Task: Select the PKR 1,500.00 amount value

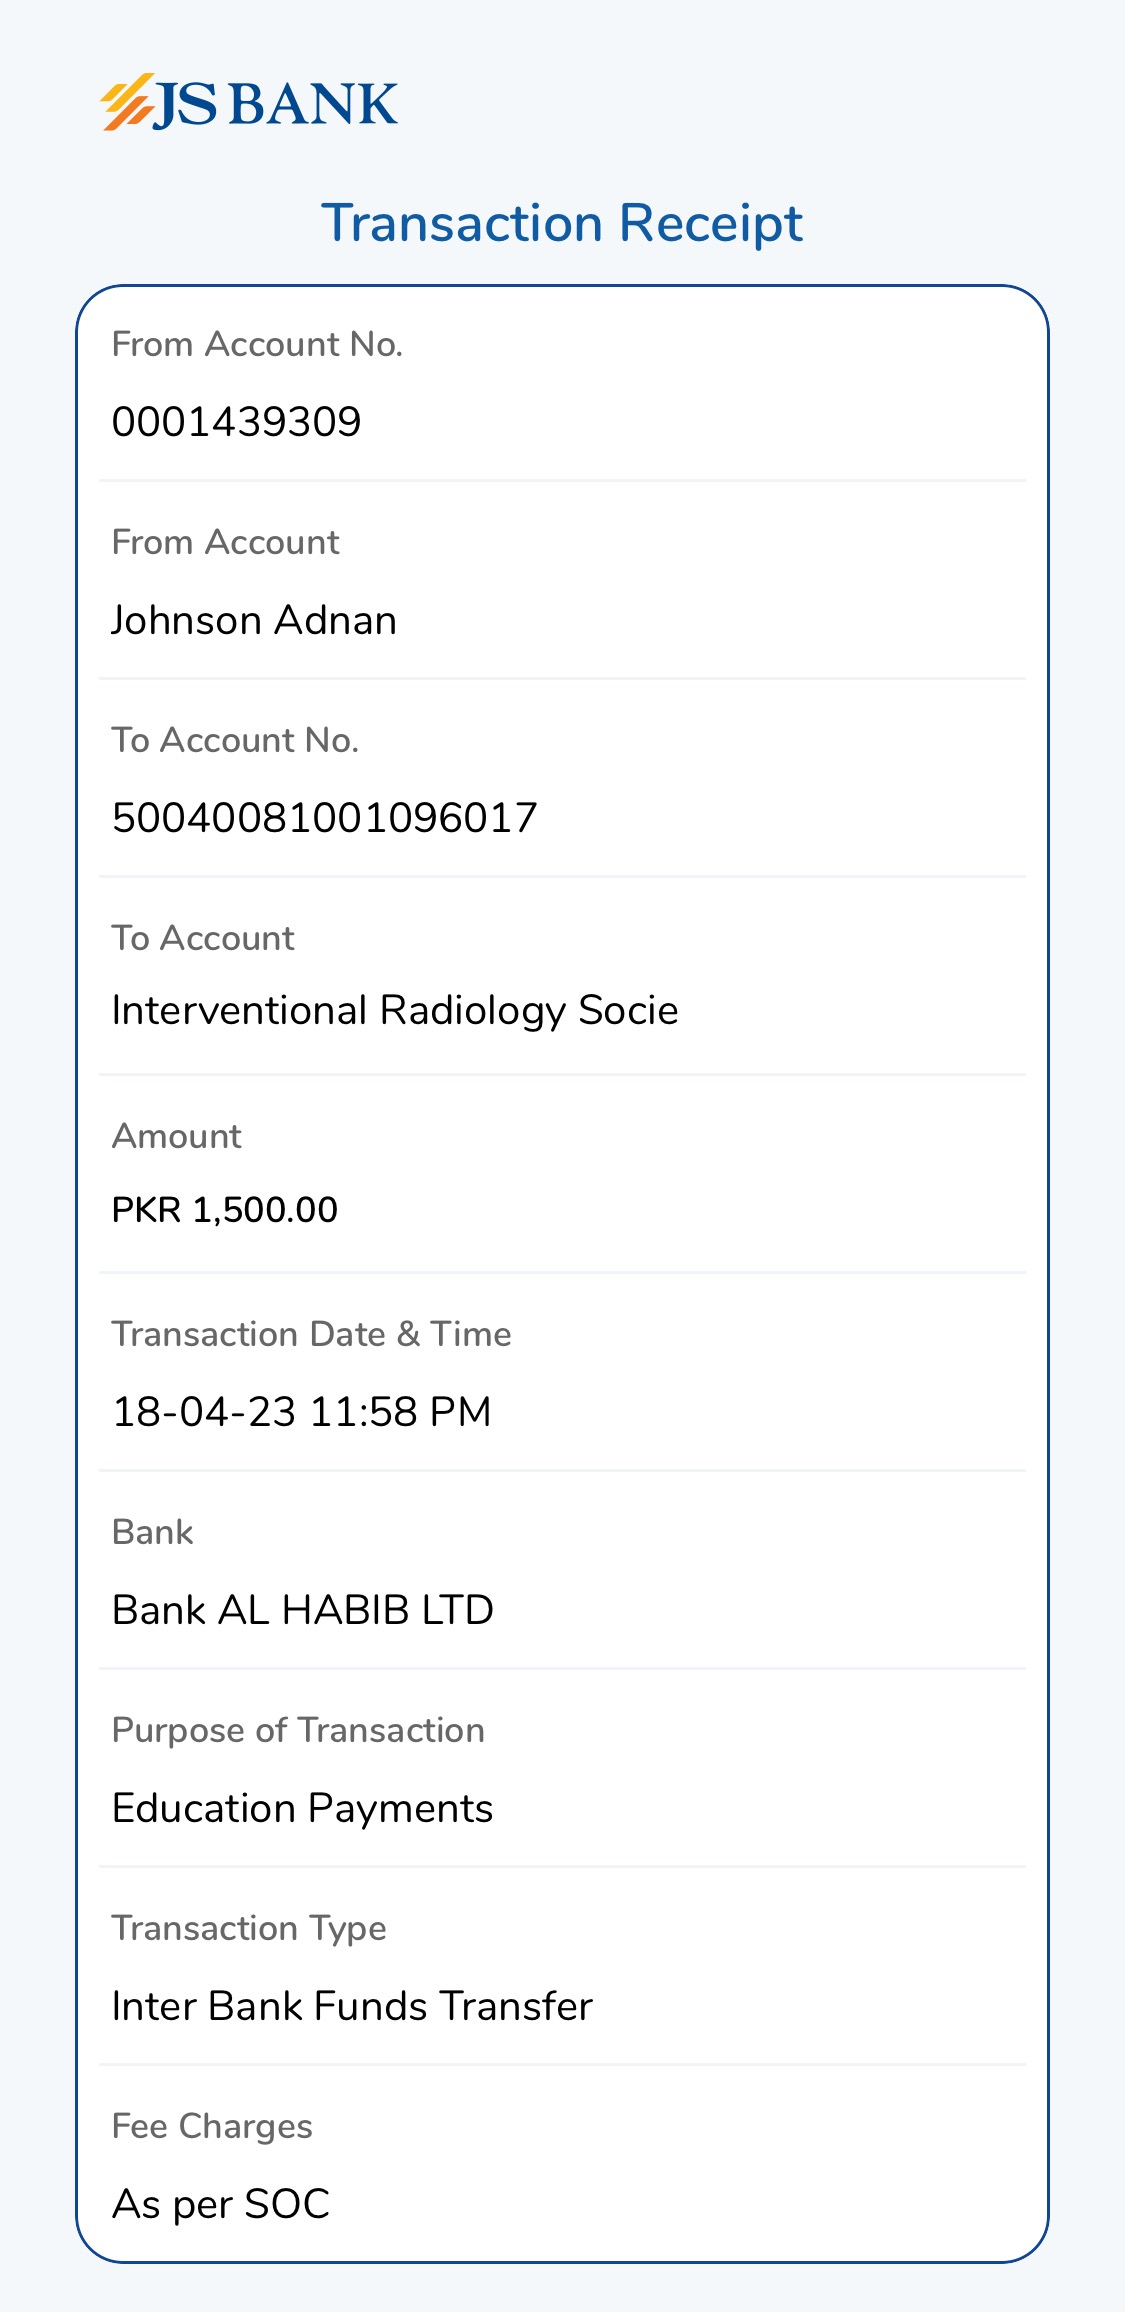Action: point(225,1210)
